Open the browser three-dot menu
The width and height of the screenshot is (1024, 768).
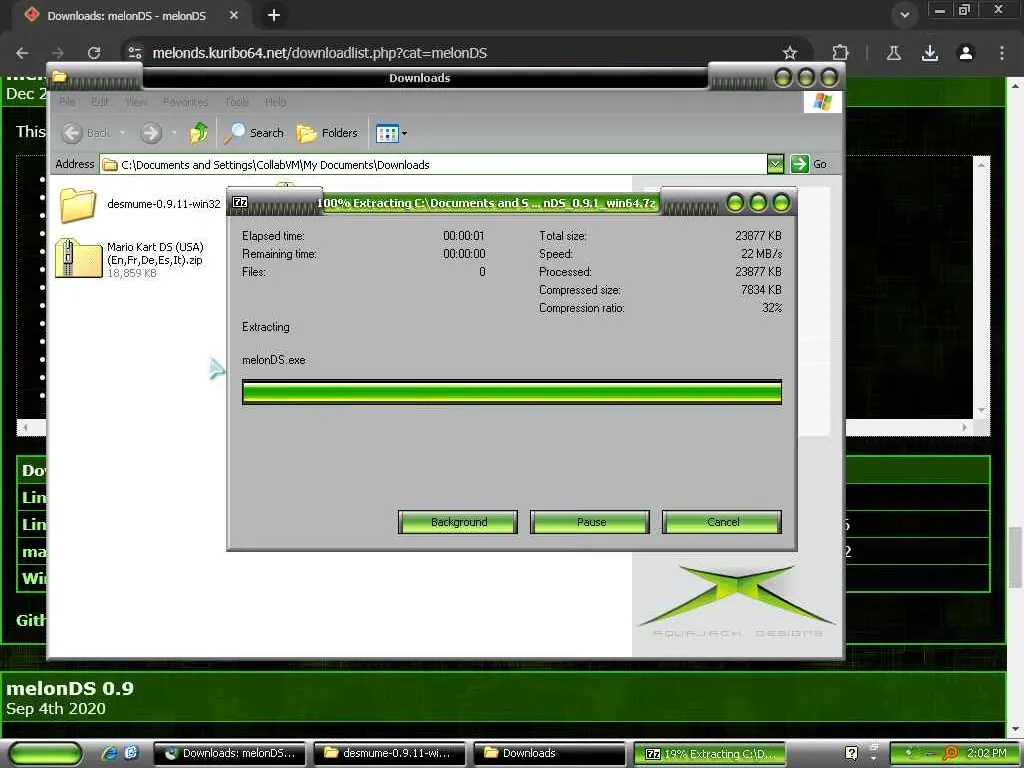tap(1002, 53)
